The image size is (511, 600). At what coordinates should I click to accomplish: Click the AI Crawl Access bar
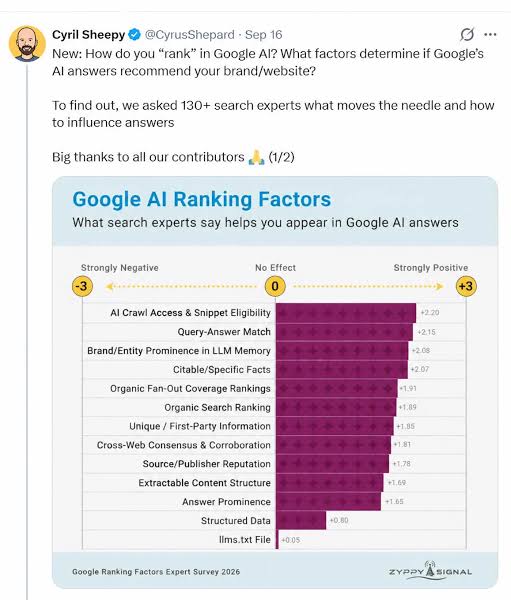click(x=346, y=313)
